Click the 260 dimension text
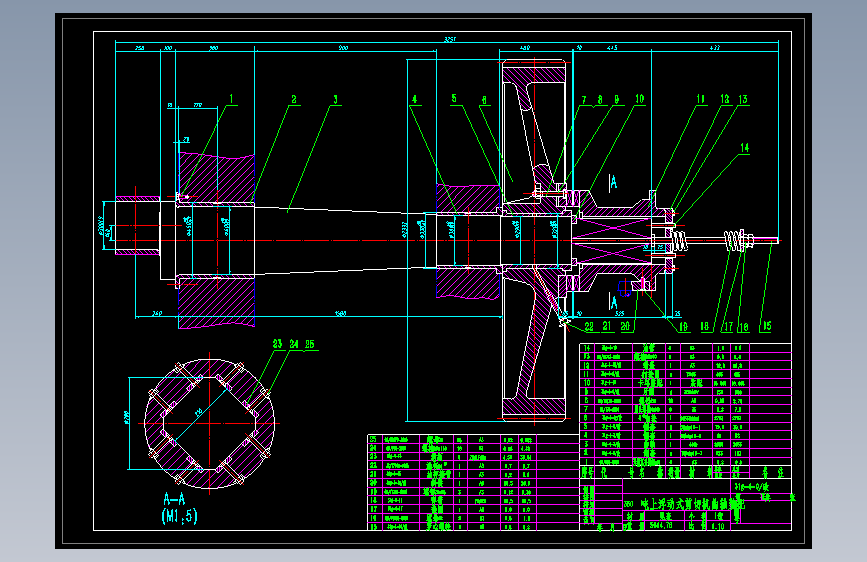The height and width of the screenshot is (562, 867). 157,314
